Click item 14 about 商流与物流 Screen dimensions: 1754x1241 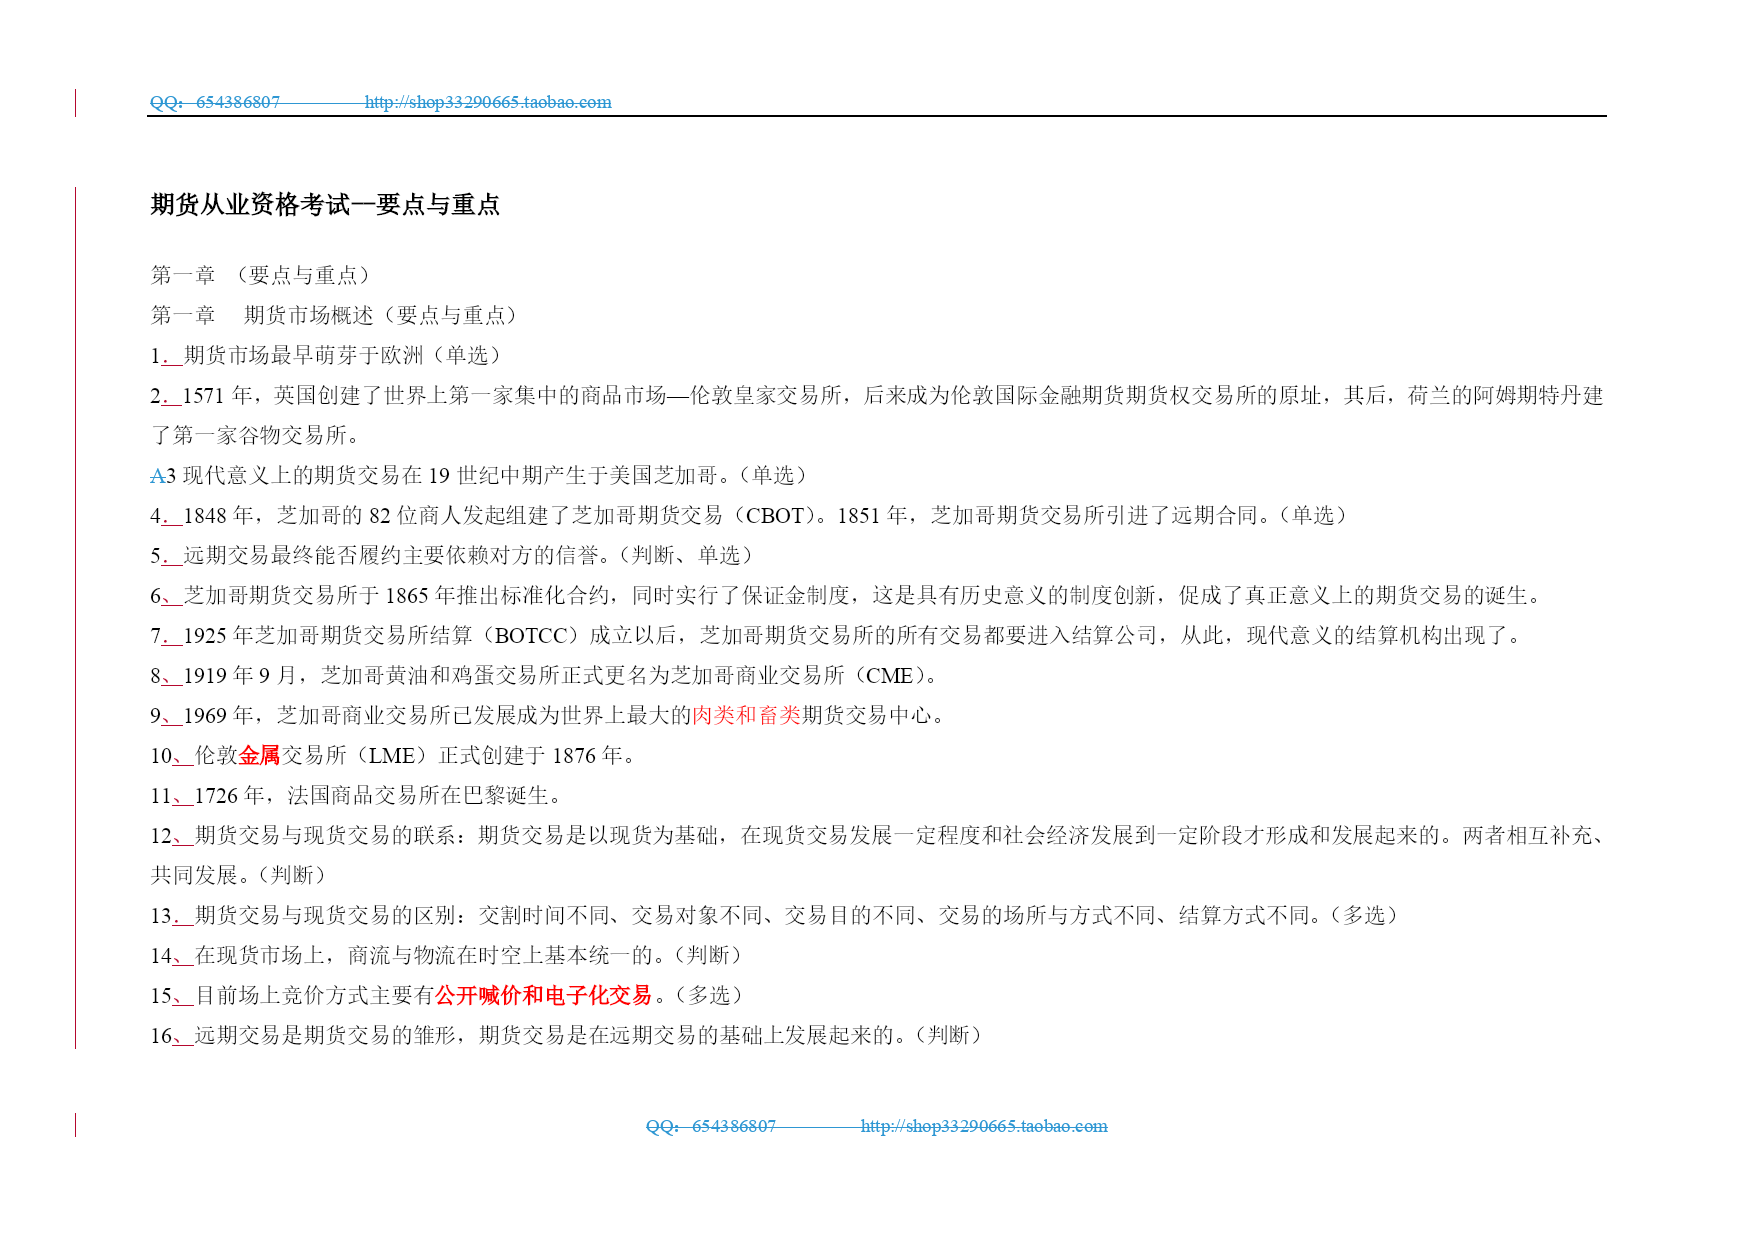tap(448, 955)
